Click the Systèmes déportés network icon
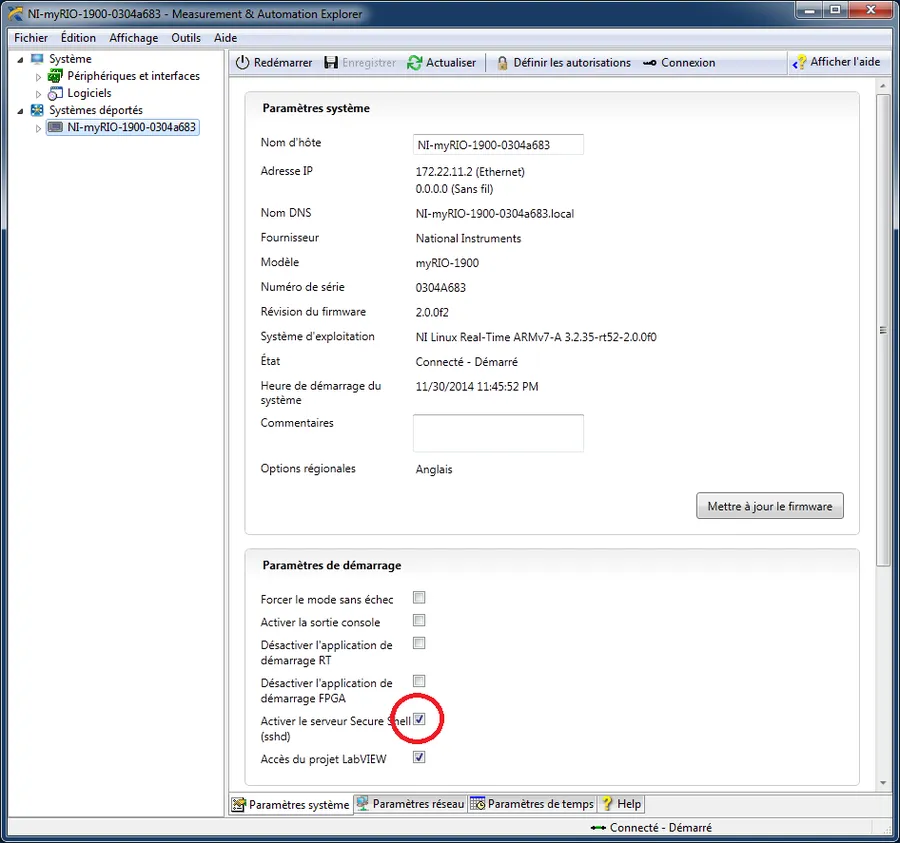This screenshot has height=843, width=900. (37, 110)
